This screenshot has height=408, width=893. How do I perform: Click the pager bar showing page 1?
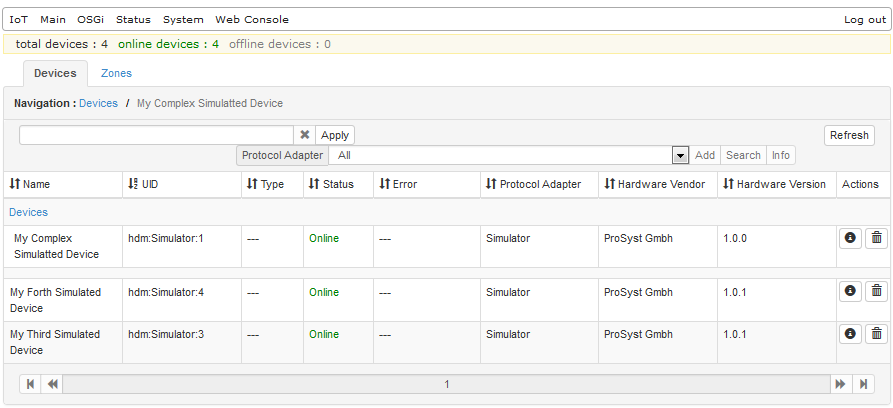pos(446,384)
